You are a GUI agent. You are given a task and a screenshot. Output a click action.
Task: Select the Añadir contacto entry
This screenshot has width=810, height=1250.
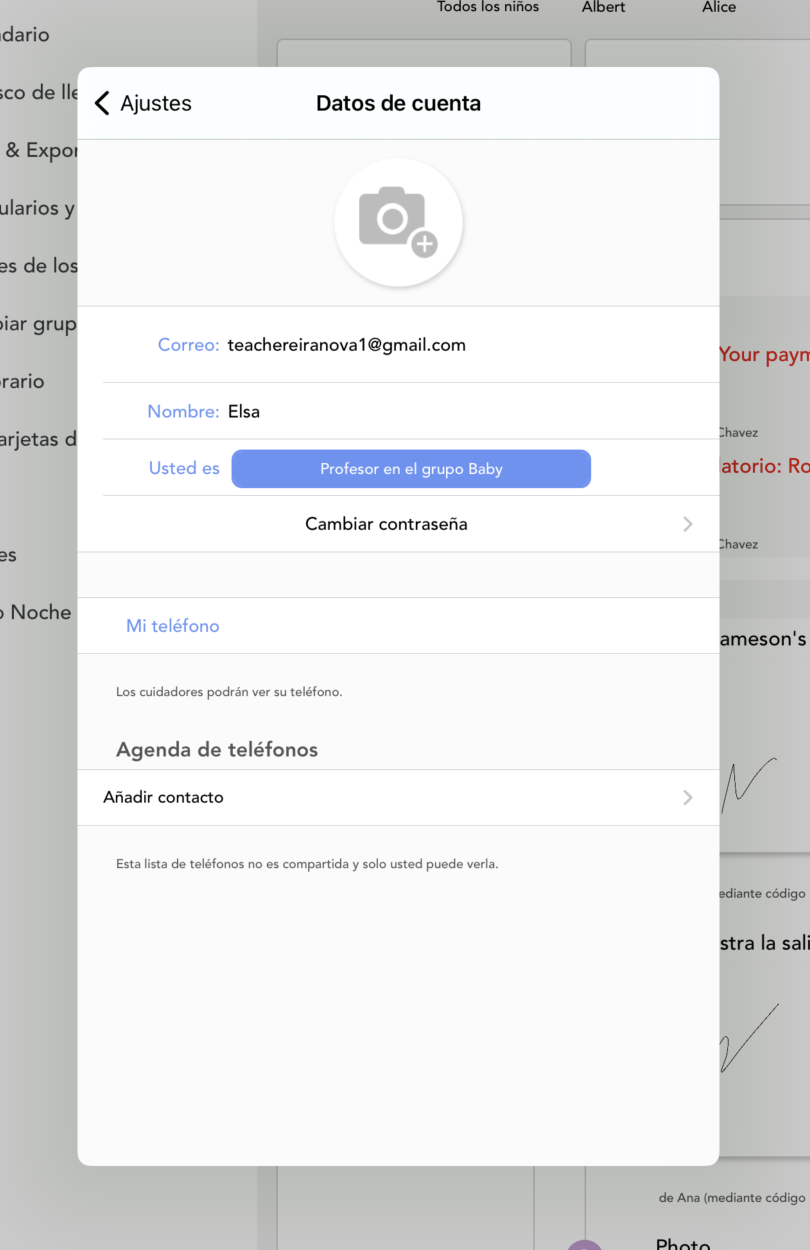[398, 797]
